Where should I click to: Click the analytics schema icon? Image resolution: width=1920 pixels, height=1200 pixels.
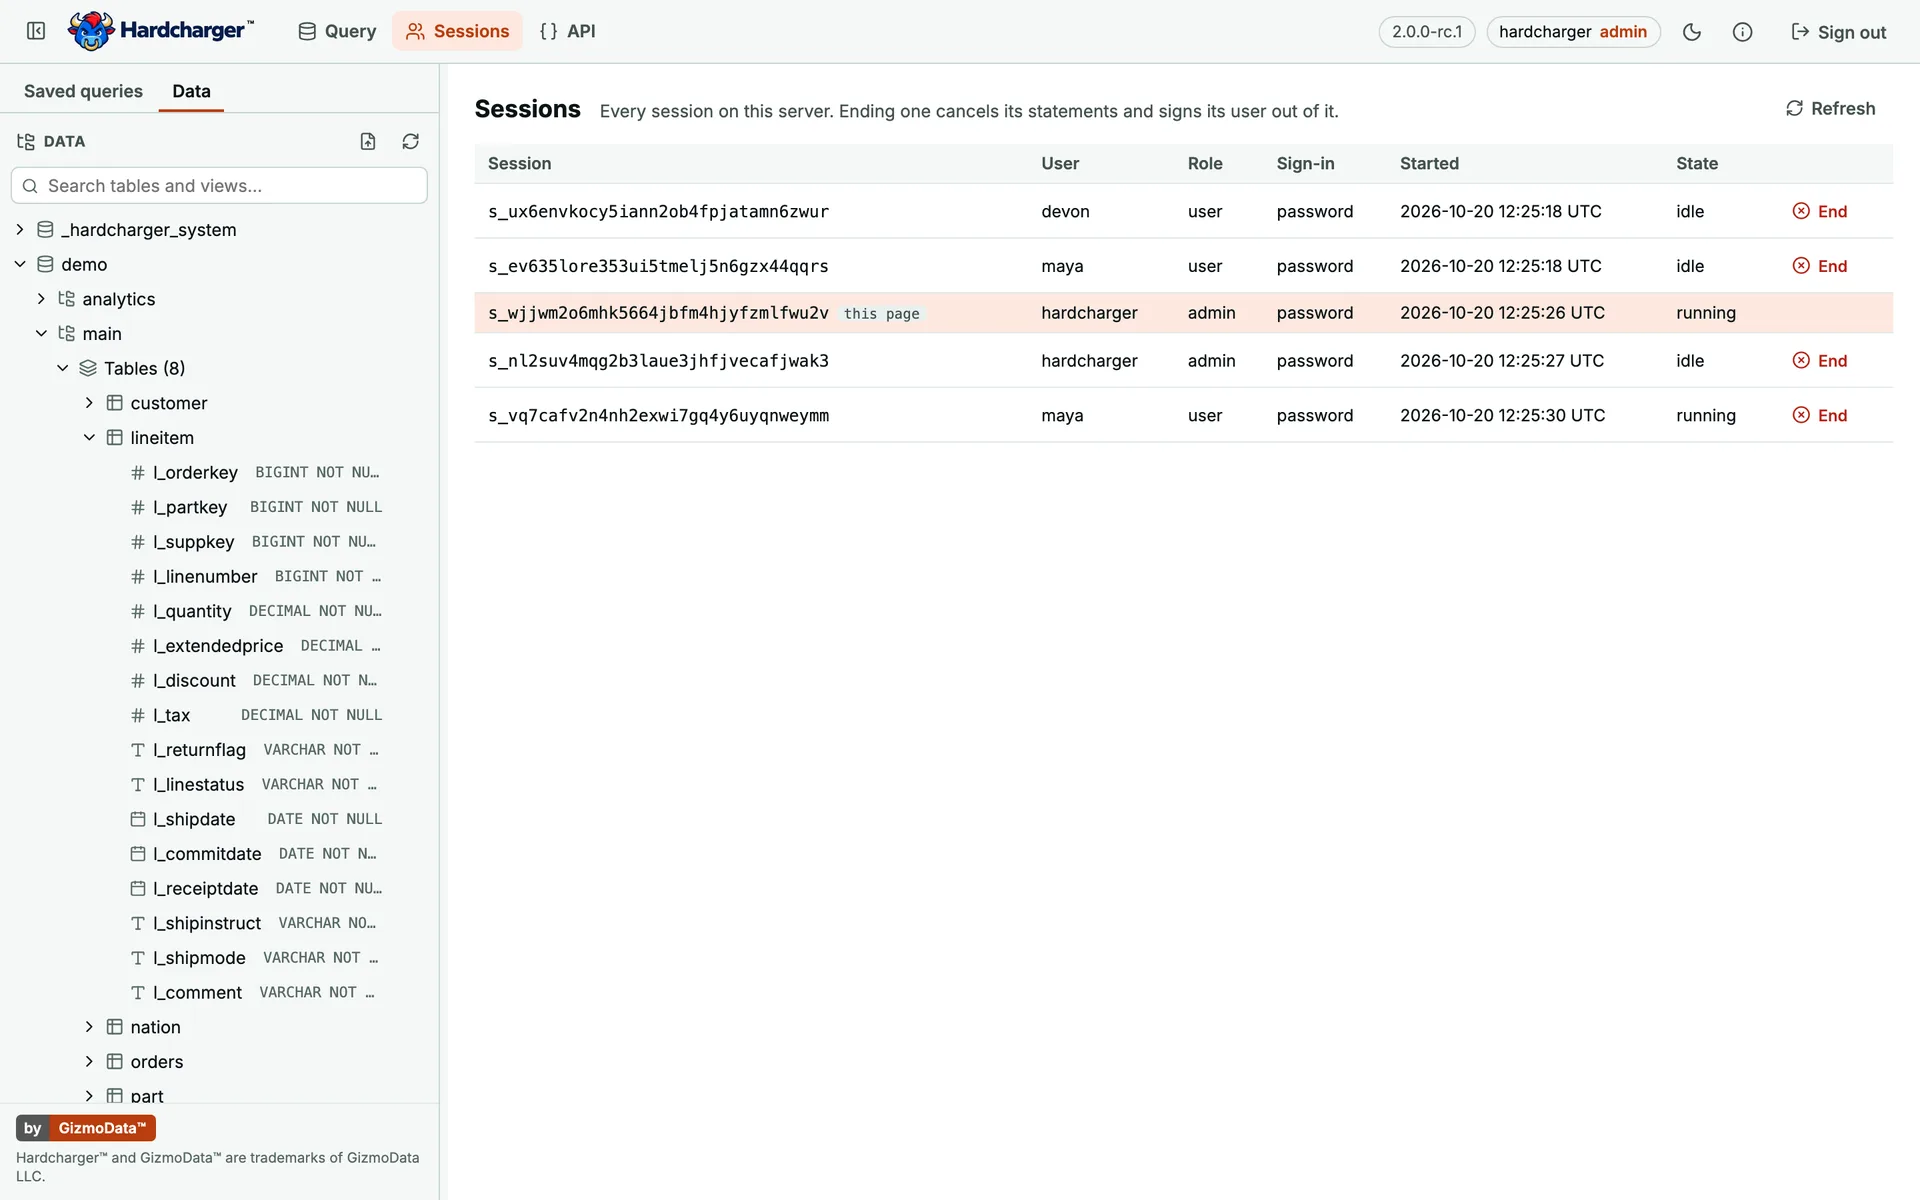coord(67,299)
